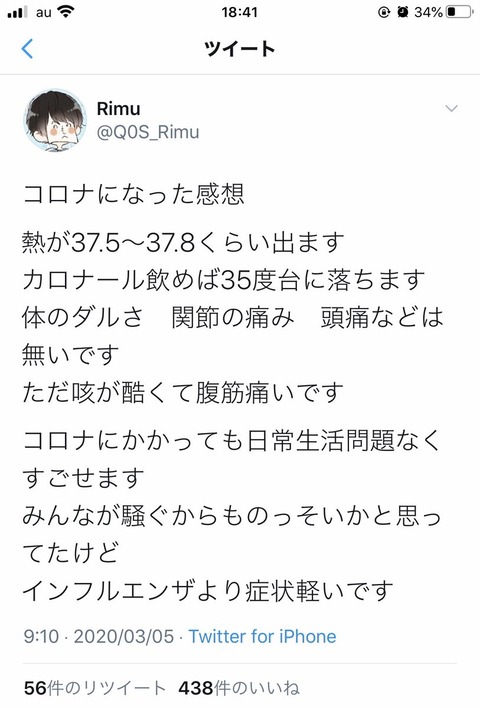Screen dimensions: 480x708
Task: Tap the 18:41 clock in status bar
Action: [x=239, y=12]
